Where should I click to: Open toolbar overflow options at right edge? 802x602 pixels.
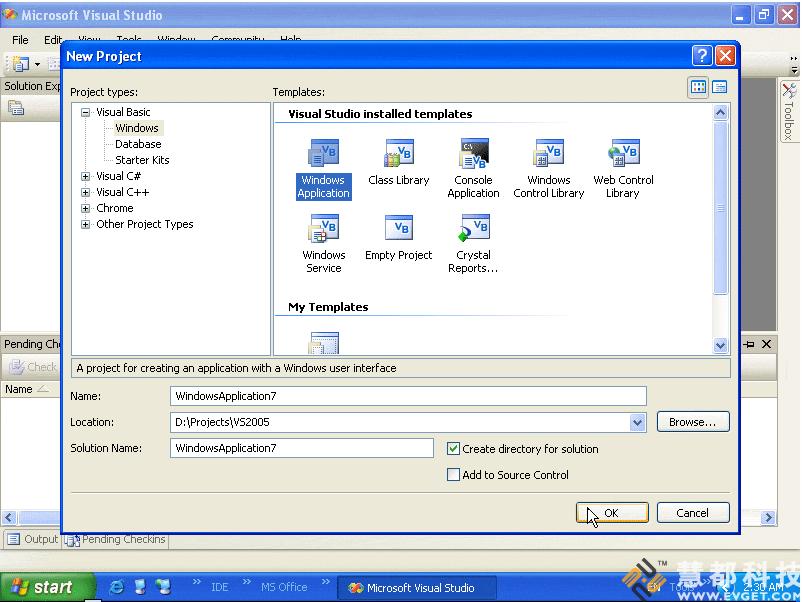click(x=794, y=65)
